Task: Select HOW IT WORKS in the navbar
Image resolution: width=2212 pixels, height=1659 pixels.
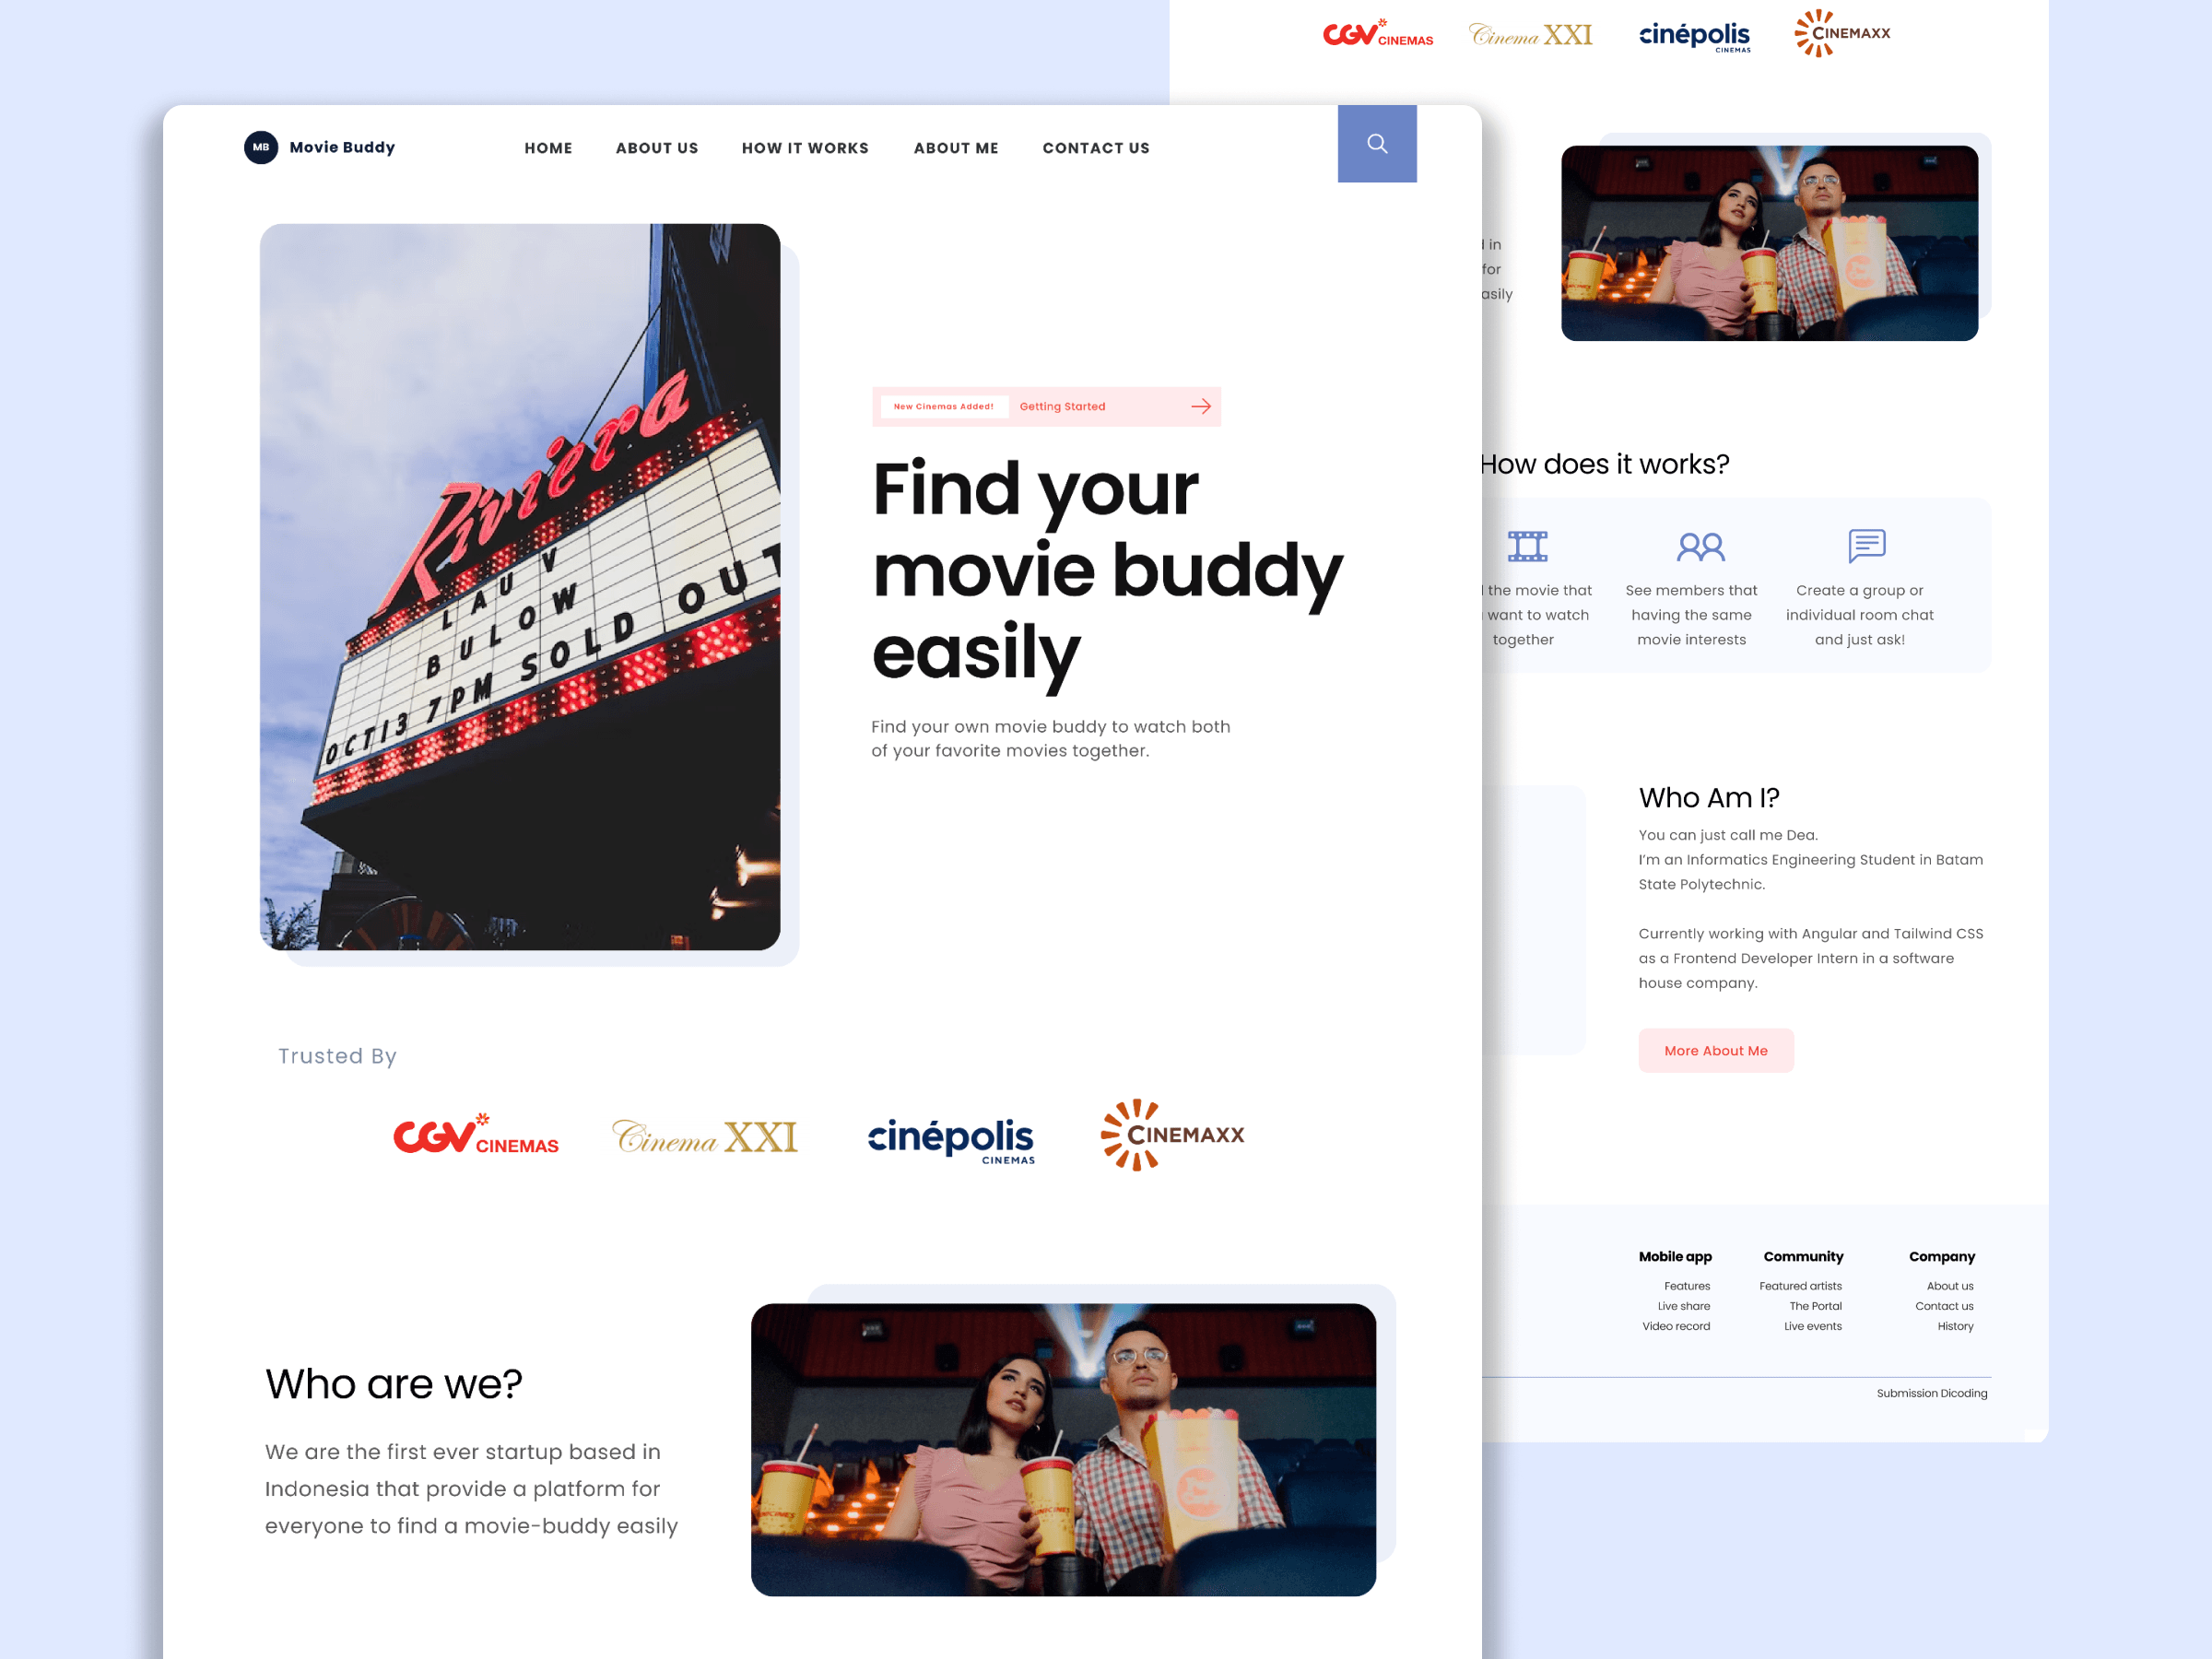Action: pos(805,147)
